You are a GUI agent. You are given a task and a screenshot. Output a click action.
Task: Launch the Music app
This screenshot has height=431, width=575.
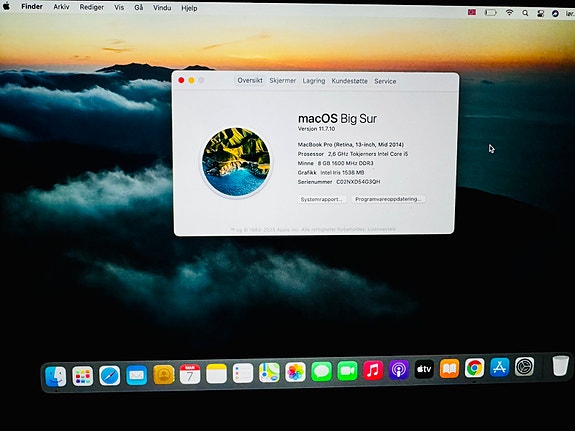[373, 370]
